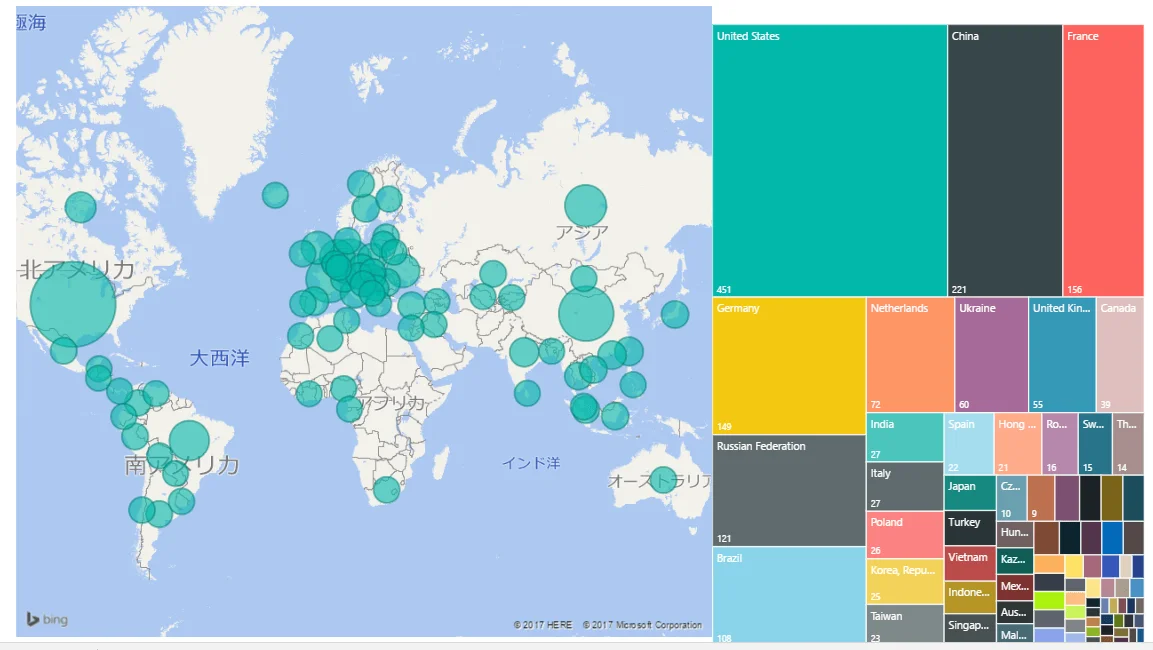Select the bubble above the アジア label in Russia
1153x650 pixels.
[x=585, y=205]
